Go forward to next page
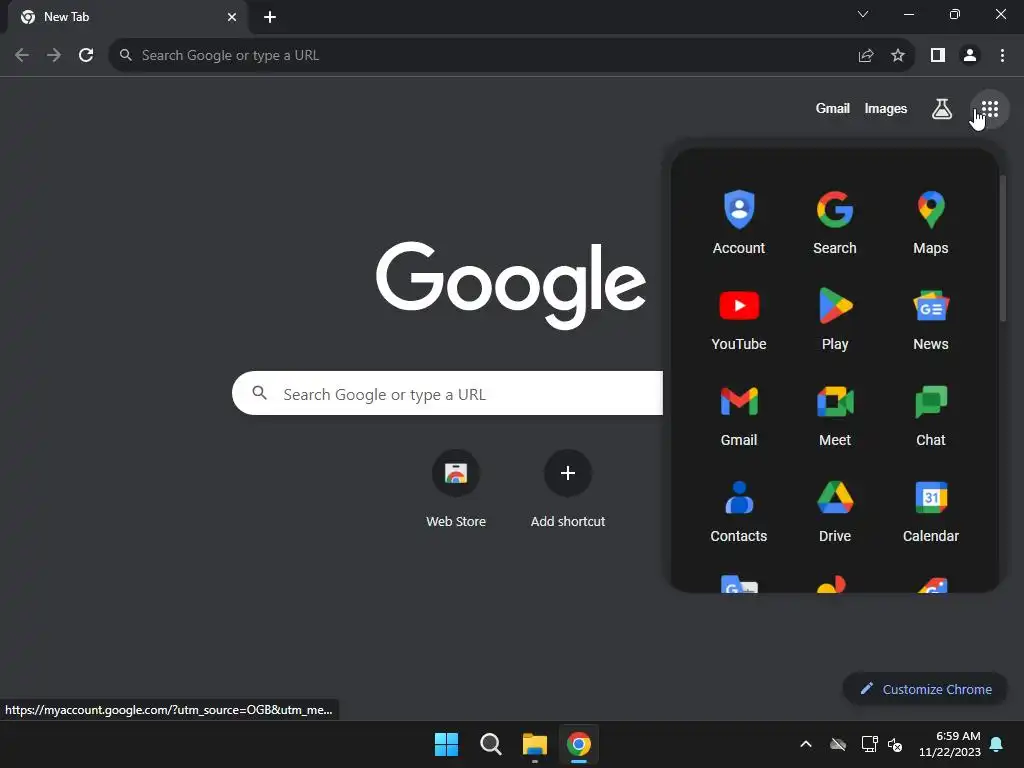Image resolution: width=1024 pixels, height=768 pixels. 54,56
